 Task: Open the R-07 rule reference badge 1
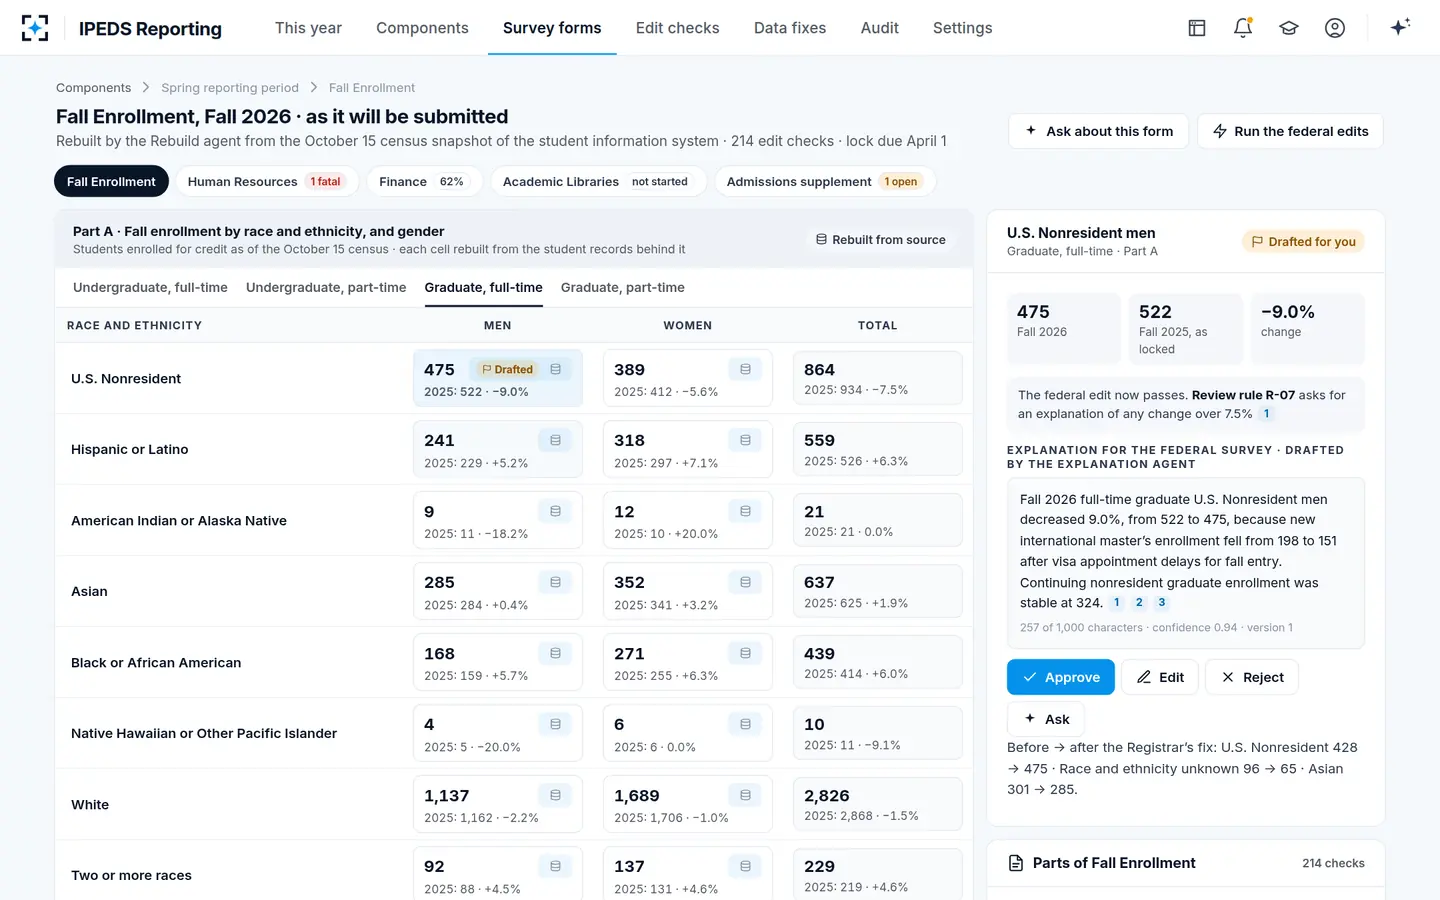point(1266,414)
